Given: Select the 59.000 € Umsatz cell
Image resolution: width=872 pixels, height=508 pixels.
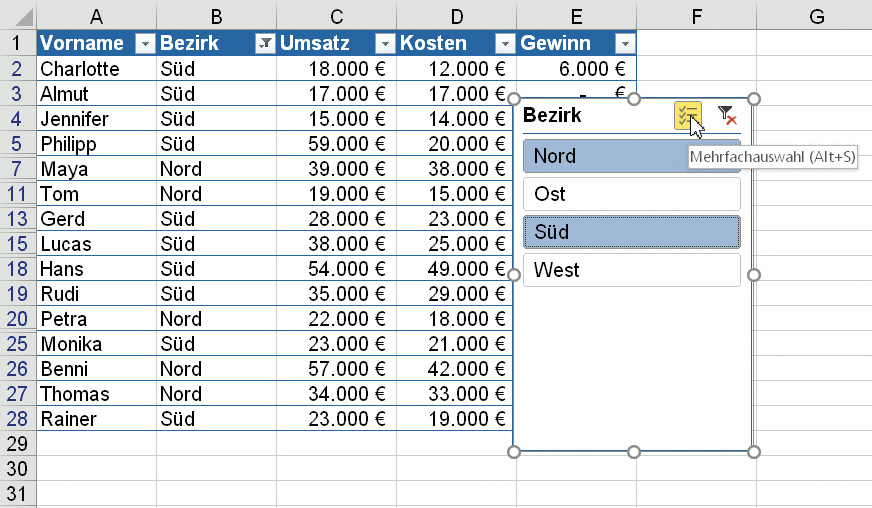Looking at the screenshot, I should coord(336,144).
